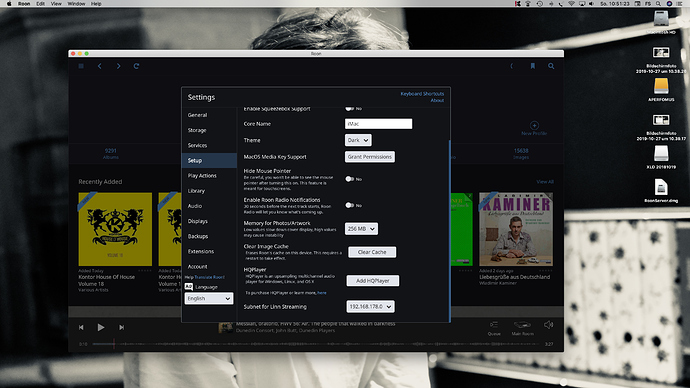The image size is (690, 388).
Task: Play the current track
Action: click(101, 327)
